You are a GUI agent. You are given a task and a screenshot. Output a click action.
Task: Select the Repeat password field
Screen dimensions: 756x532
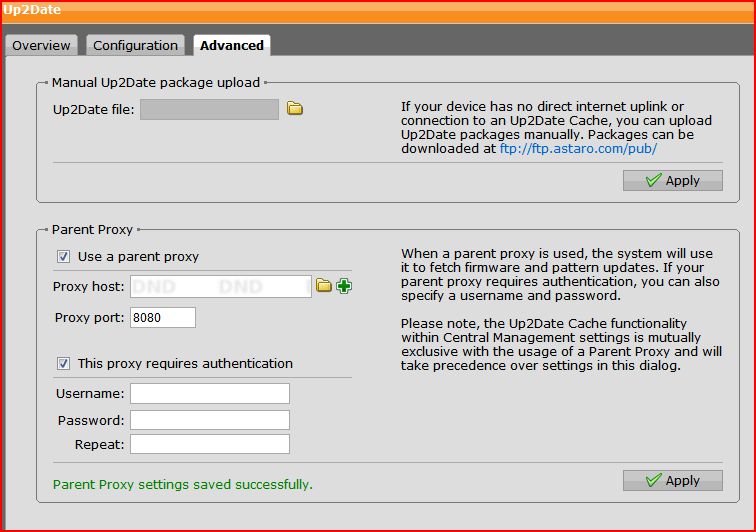pos(209,444)
